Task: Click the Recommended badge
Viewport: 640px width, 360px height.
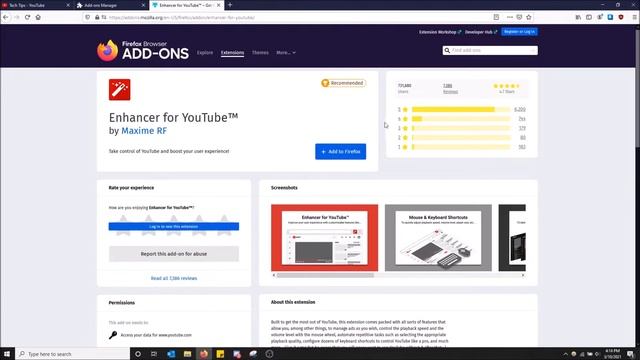Action: coord(343,83)
